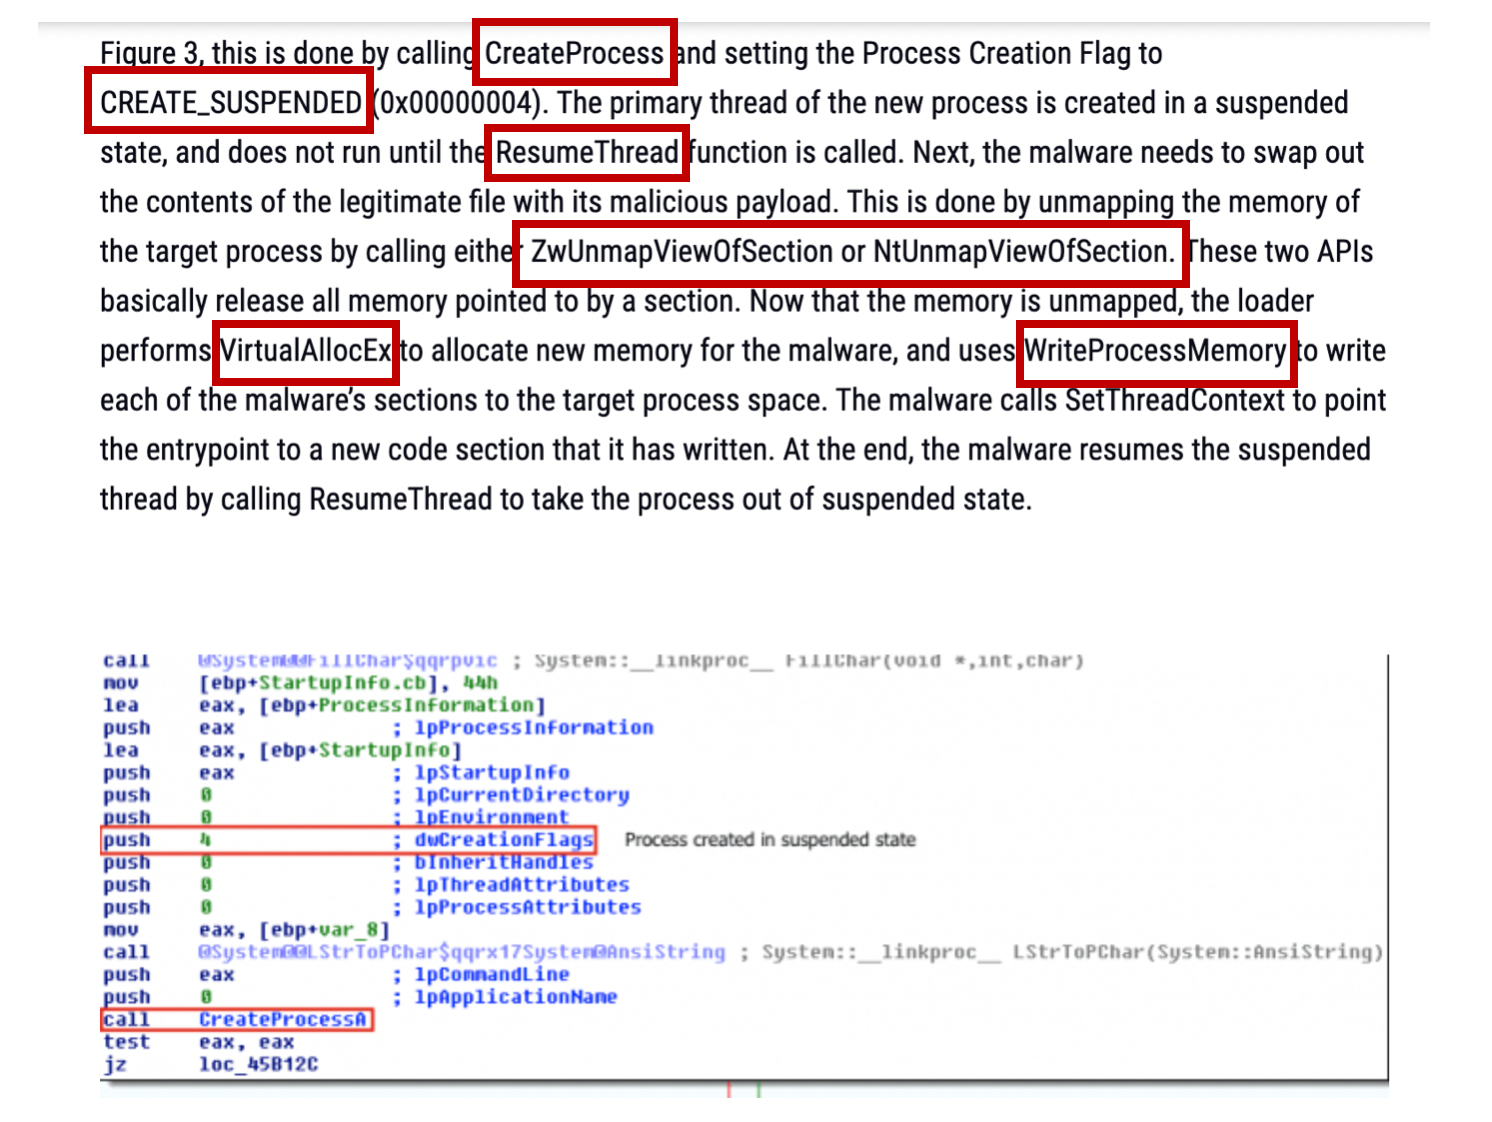Click the lpStartupInfo comment
Screen dimensions: 1492x1122
(491, 773)
